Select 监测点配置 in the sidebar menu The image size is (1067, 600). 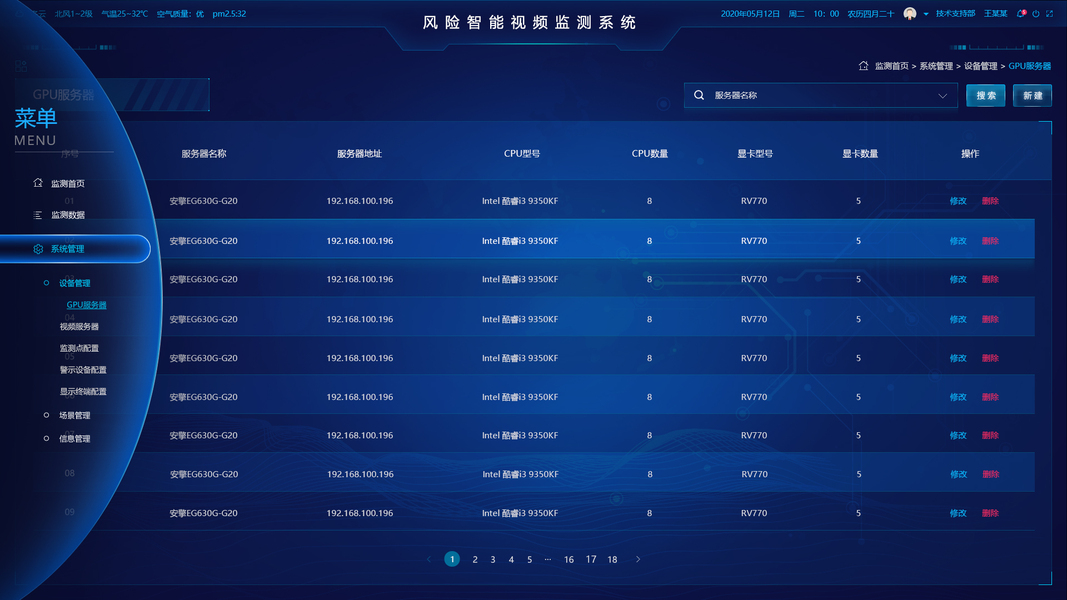79,348
